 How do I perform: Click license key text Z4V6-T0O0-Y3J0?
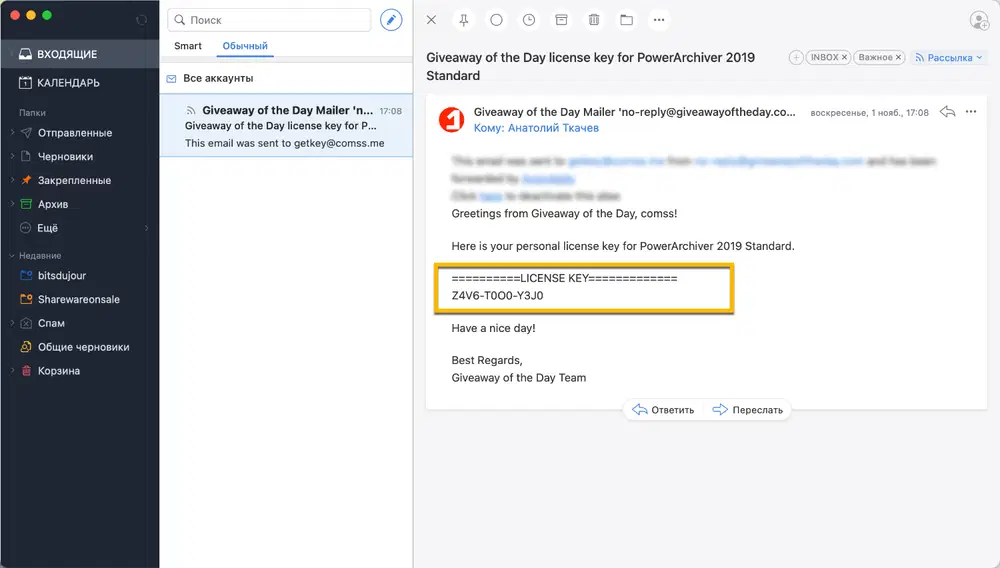(497, 295)
